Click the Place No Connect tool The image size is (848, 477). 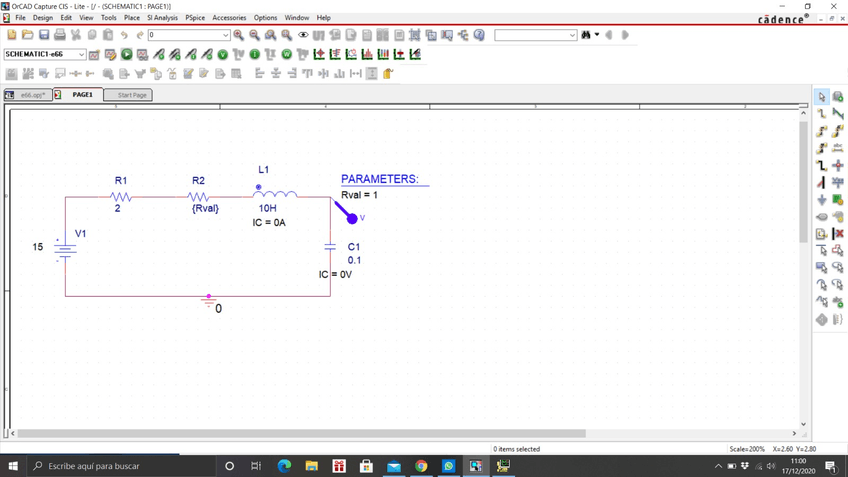tap(838, 234)
